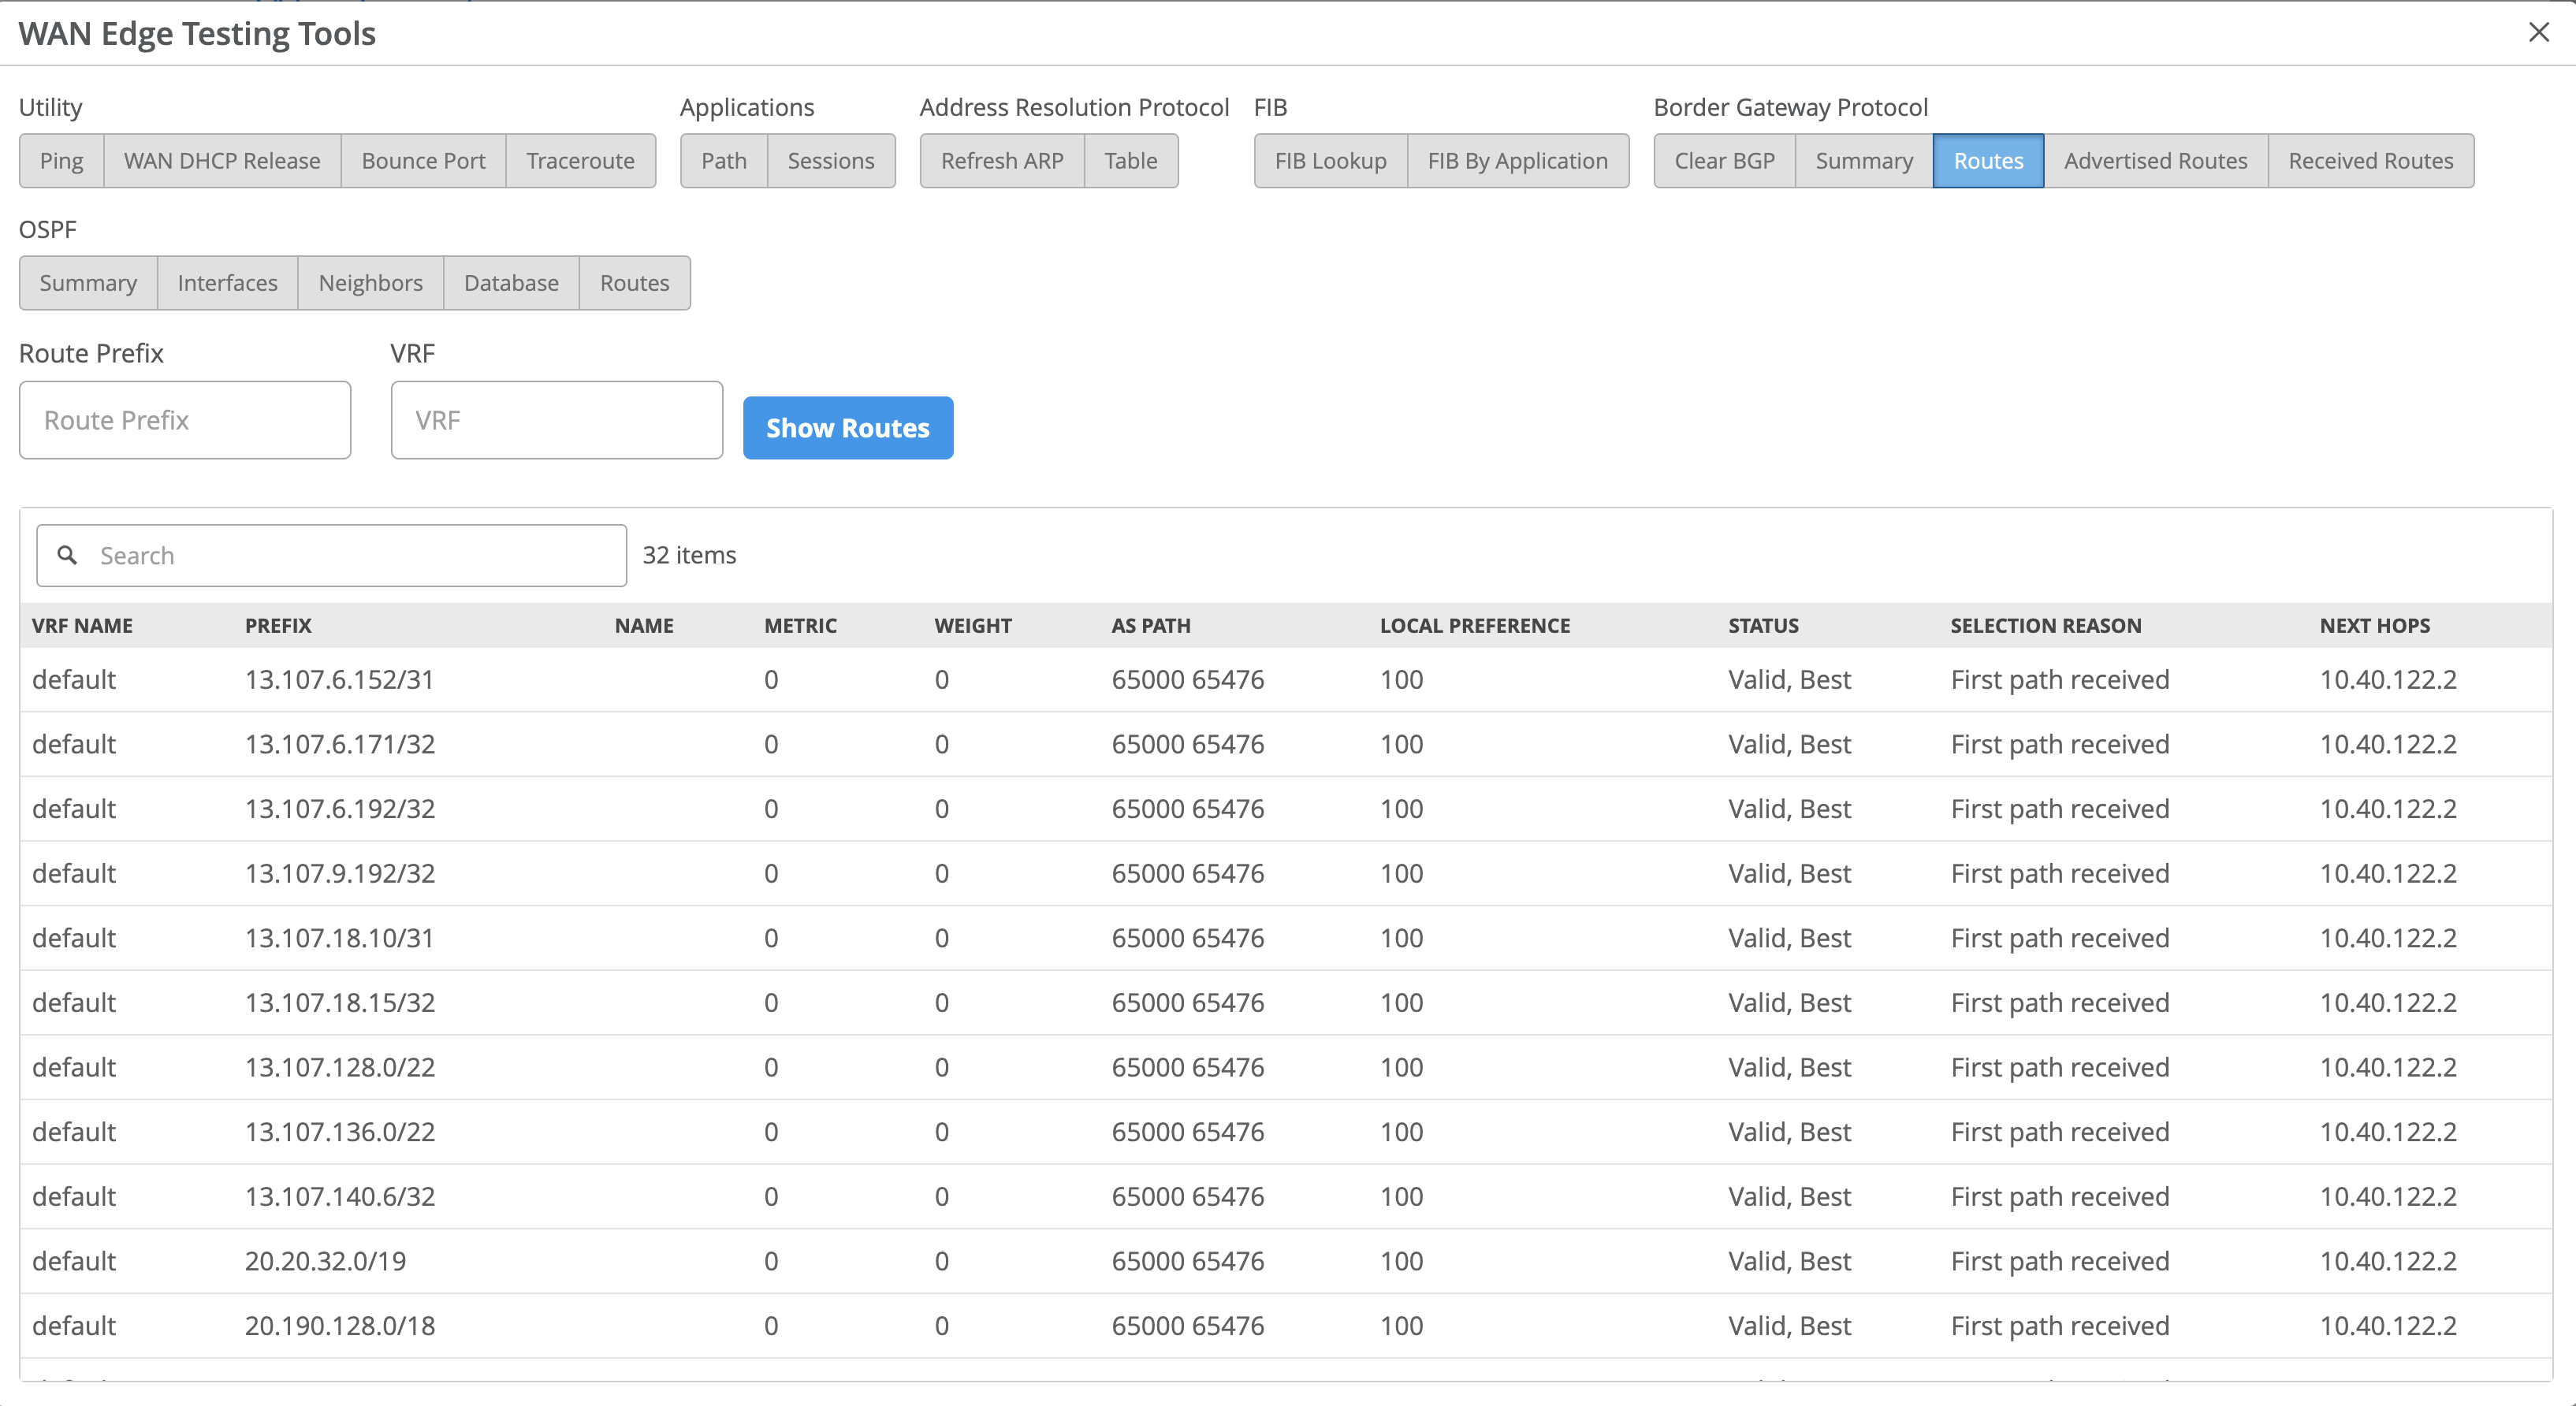
Task: Click the search magnifier icon
Action: pyautogui.click(x=67, y=555)
